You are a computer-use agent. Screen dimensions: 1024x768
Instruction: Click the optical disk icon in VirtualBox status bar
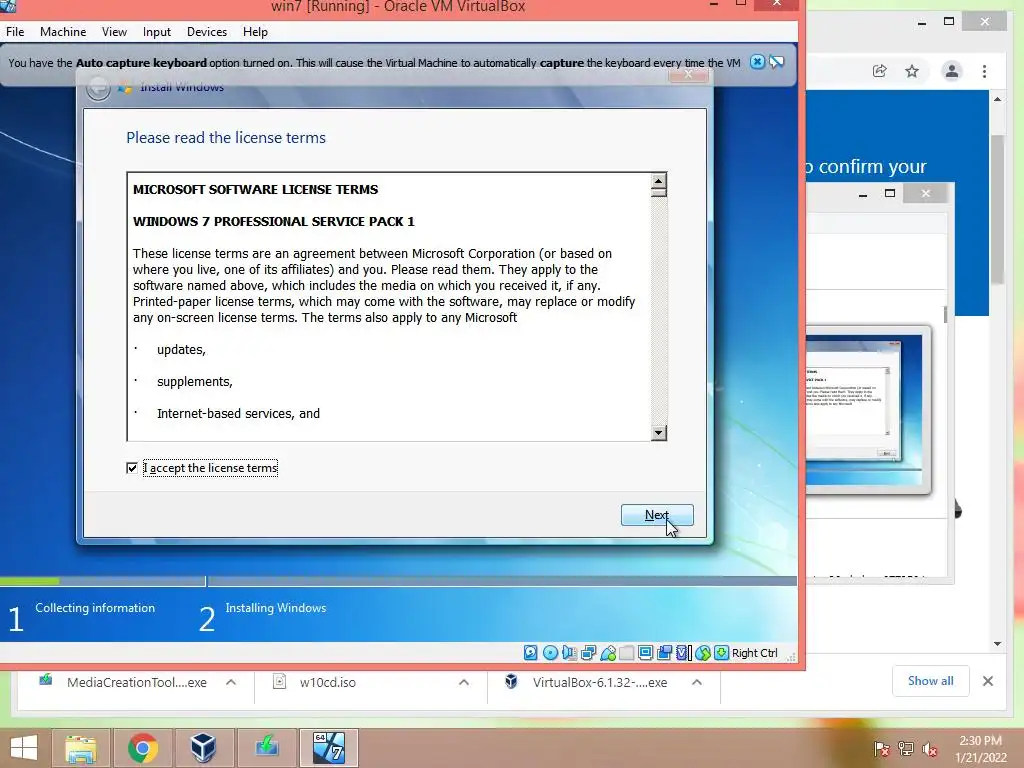[x=551, y=652]
